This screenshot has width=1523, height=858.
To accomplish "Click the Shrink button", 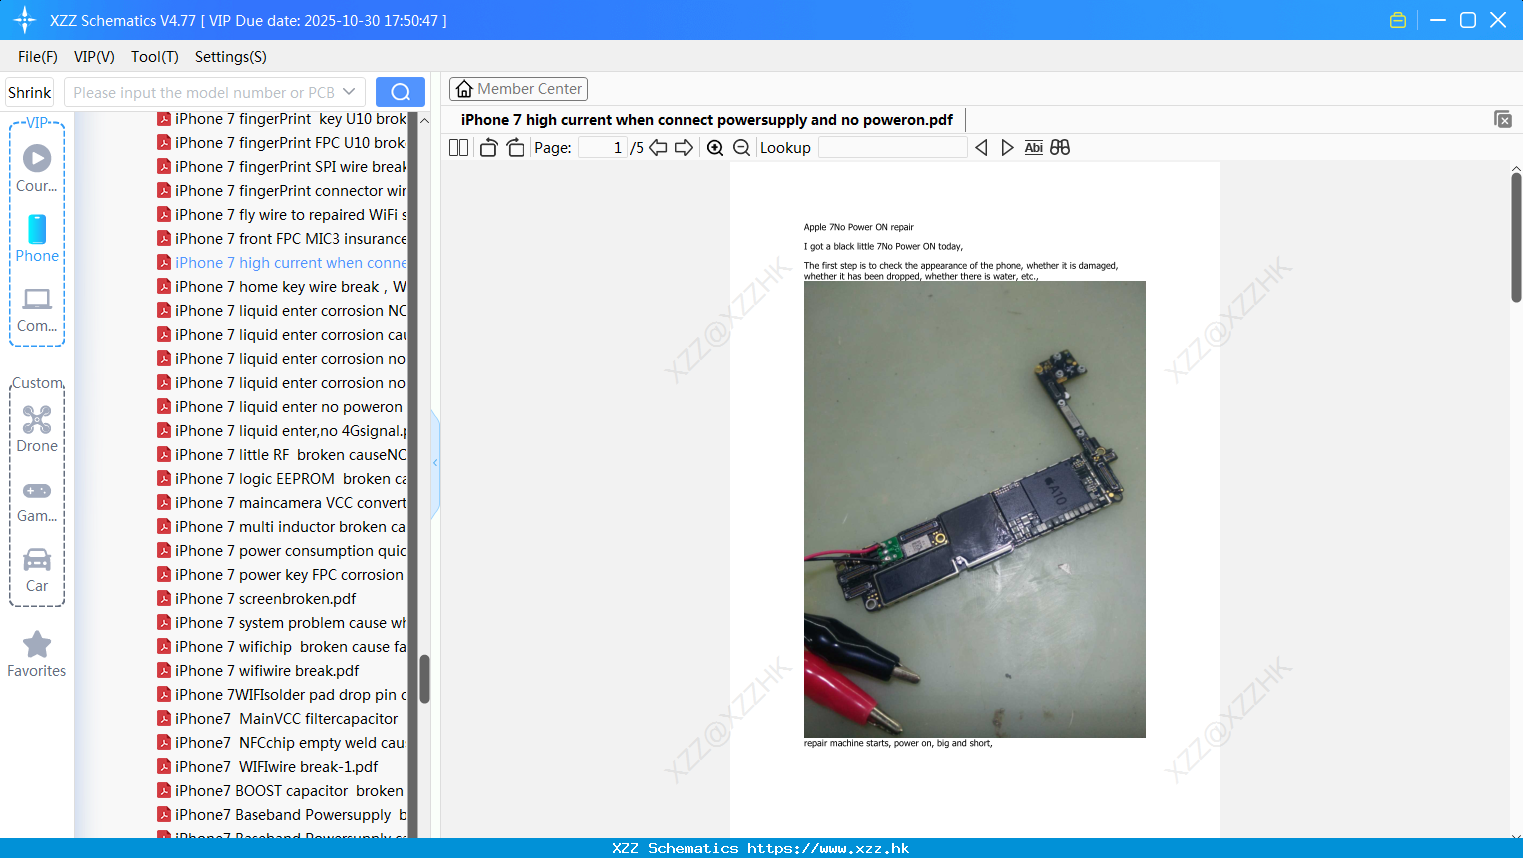I will [x=29, y=92].
